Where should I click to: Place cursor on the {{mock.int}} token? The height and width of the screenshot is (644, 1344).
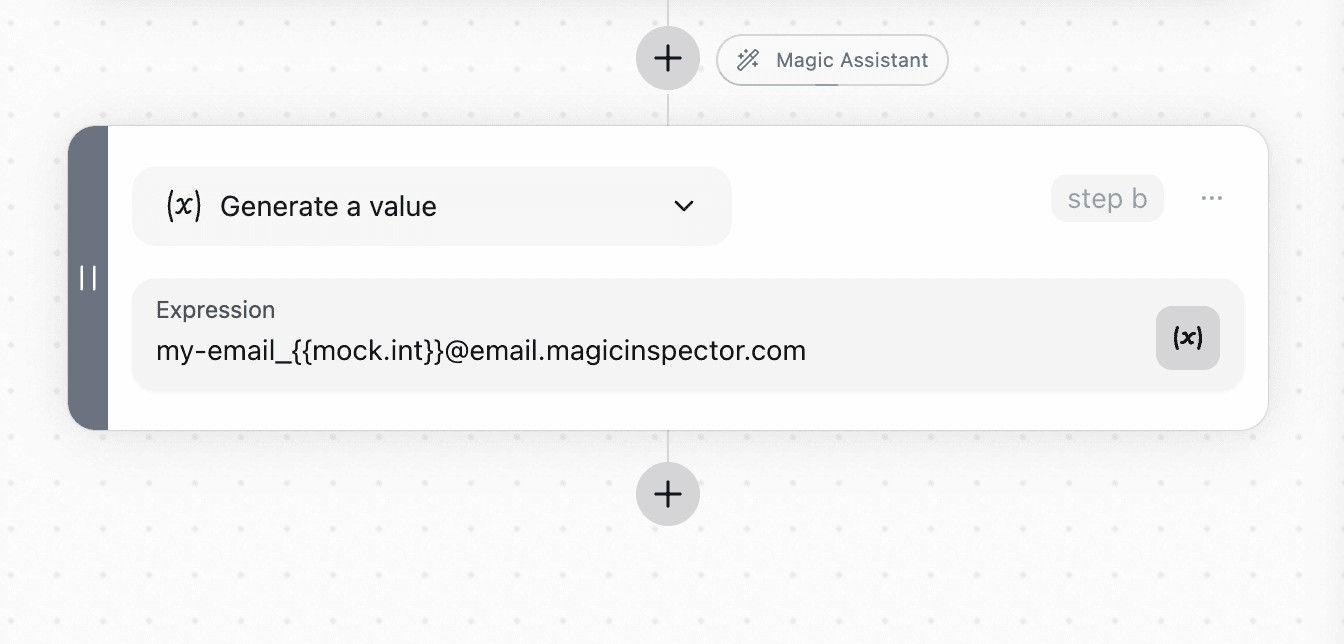368,351
